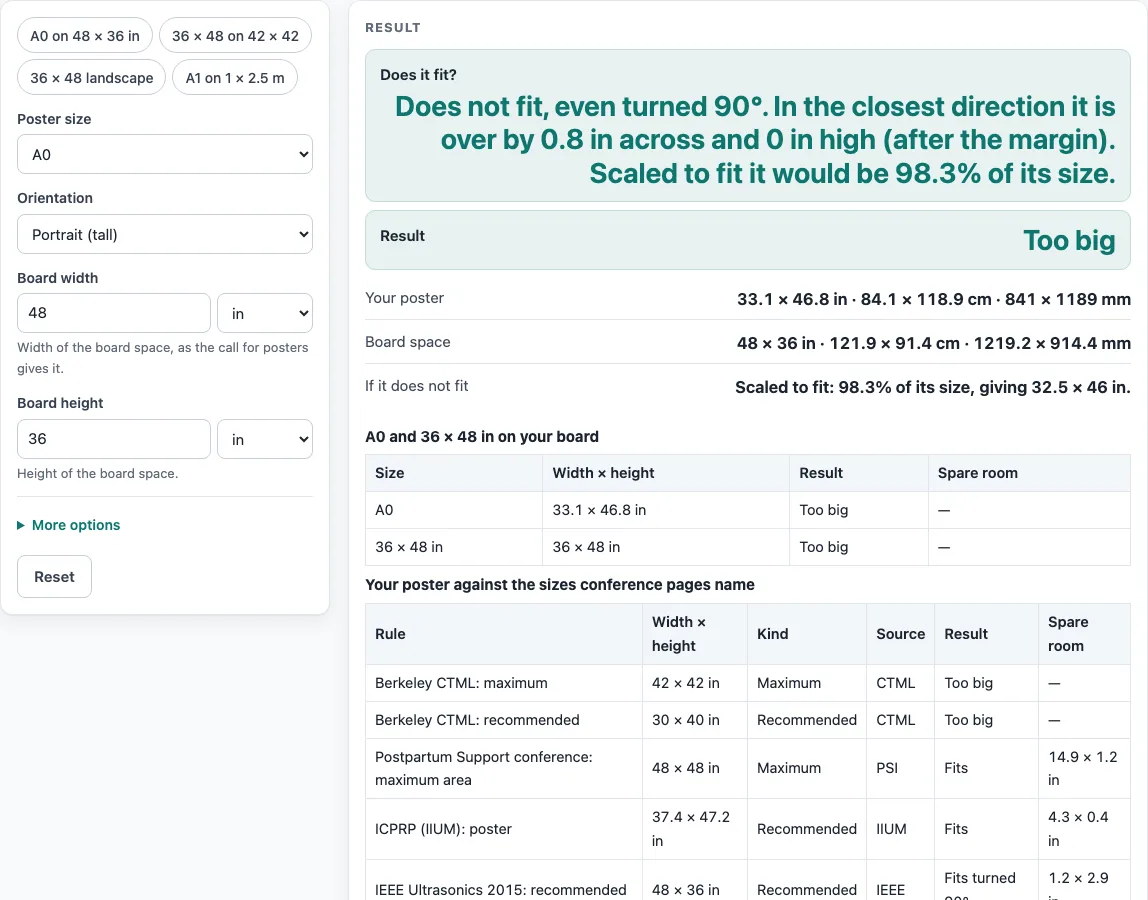Screen dimensions: 1148x900
Task: Change the Board width unit dropdown
Action: [265, 313]
